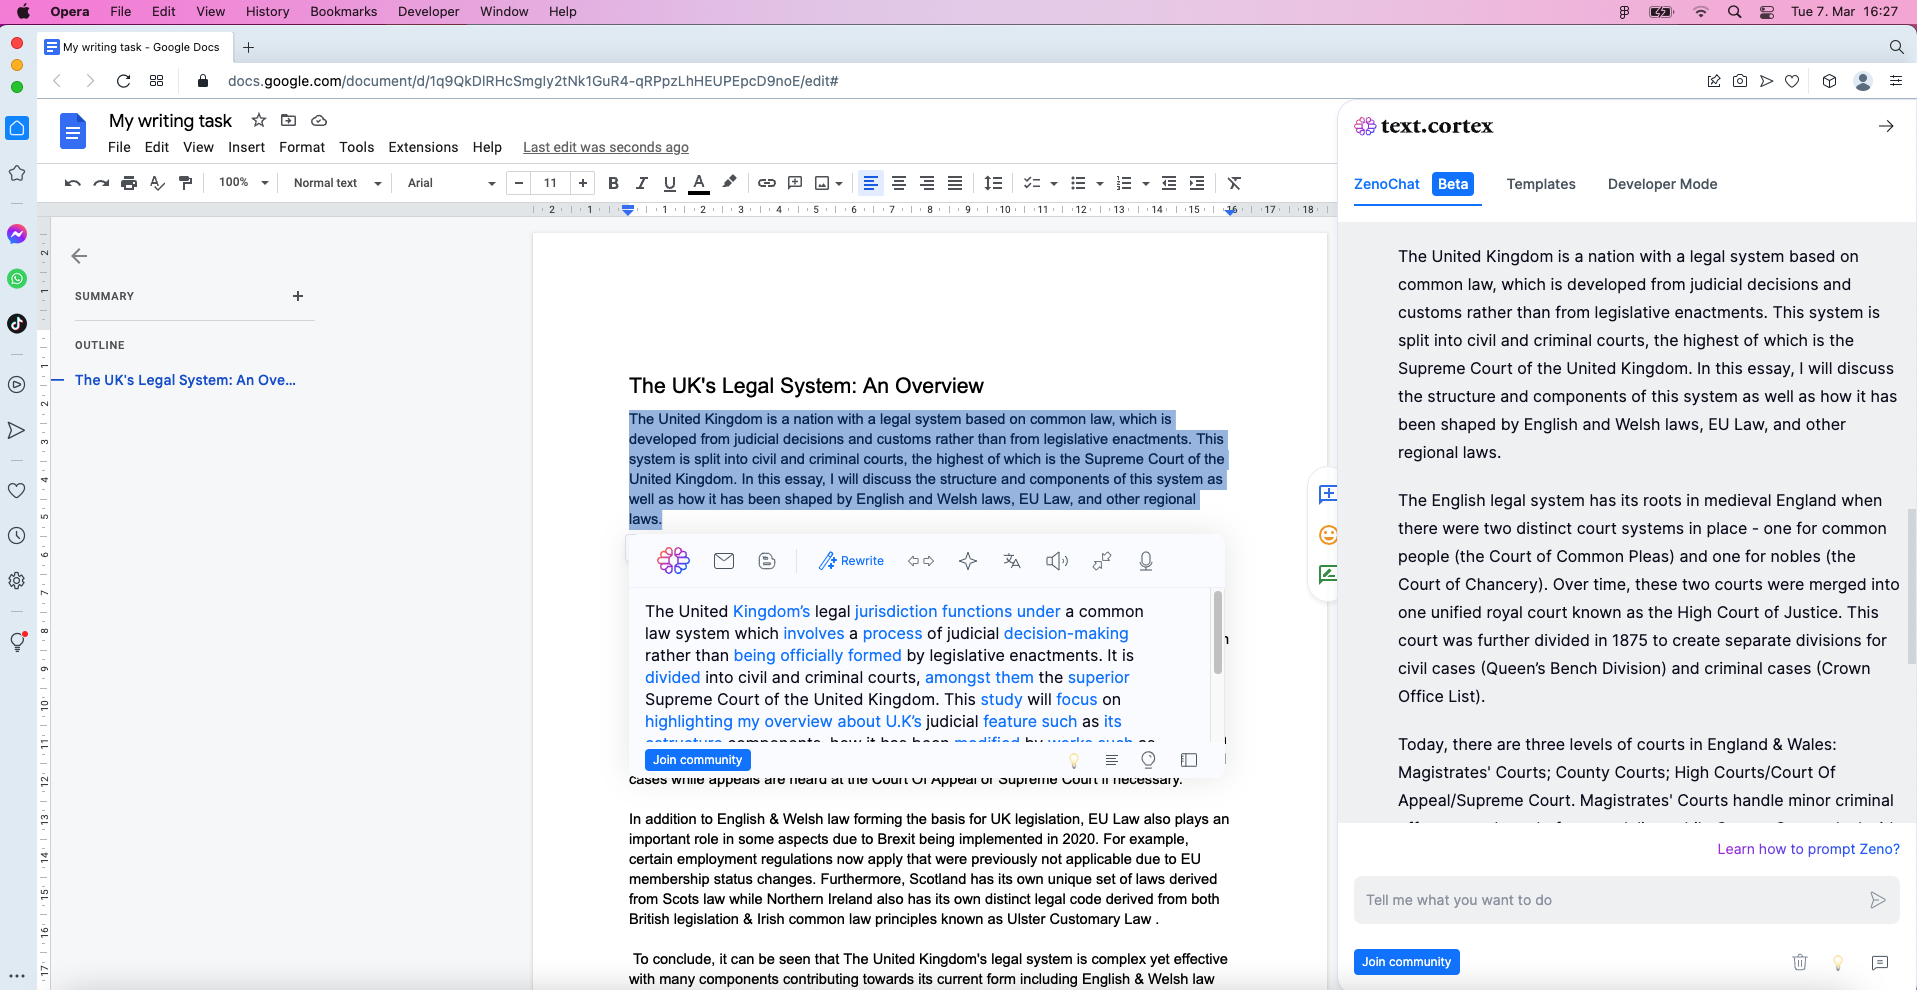
Task: Open the checklist options dropdown arrow
Action: coord(1053,183)
